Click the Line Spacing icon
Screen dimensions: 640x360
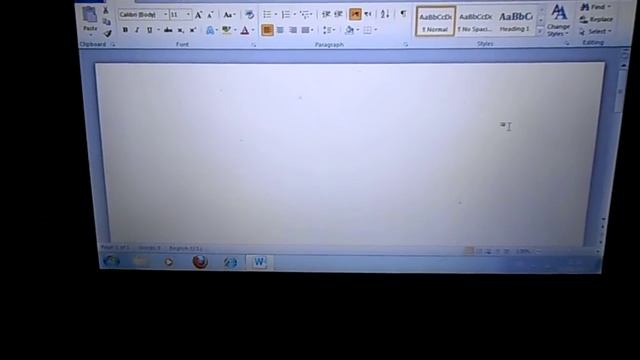click(327, 30)
